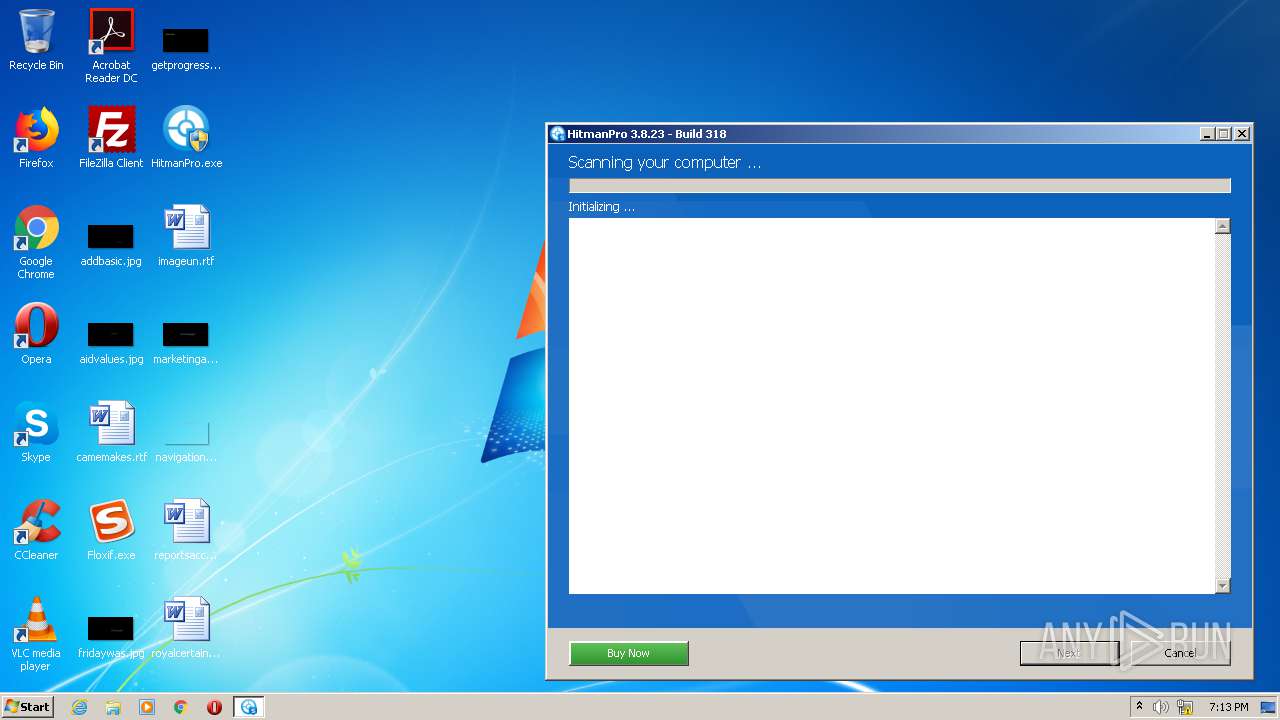Click the scan progress bar

(899, 186)
